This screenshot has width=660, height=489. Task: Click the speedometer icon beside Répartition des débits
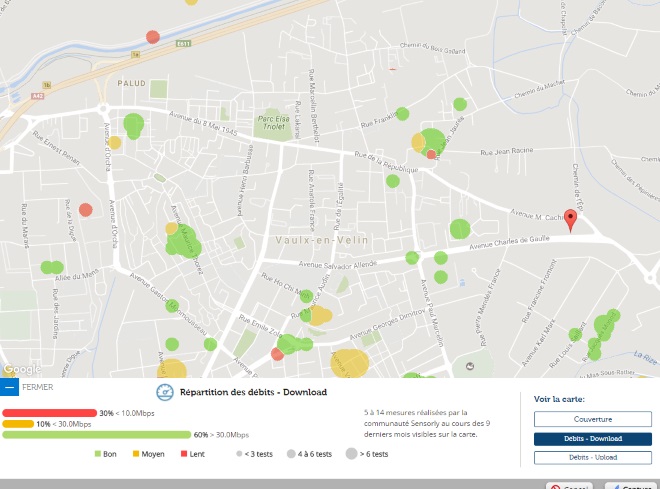coord(166,392)
